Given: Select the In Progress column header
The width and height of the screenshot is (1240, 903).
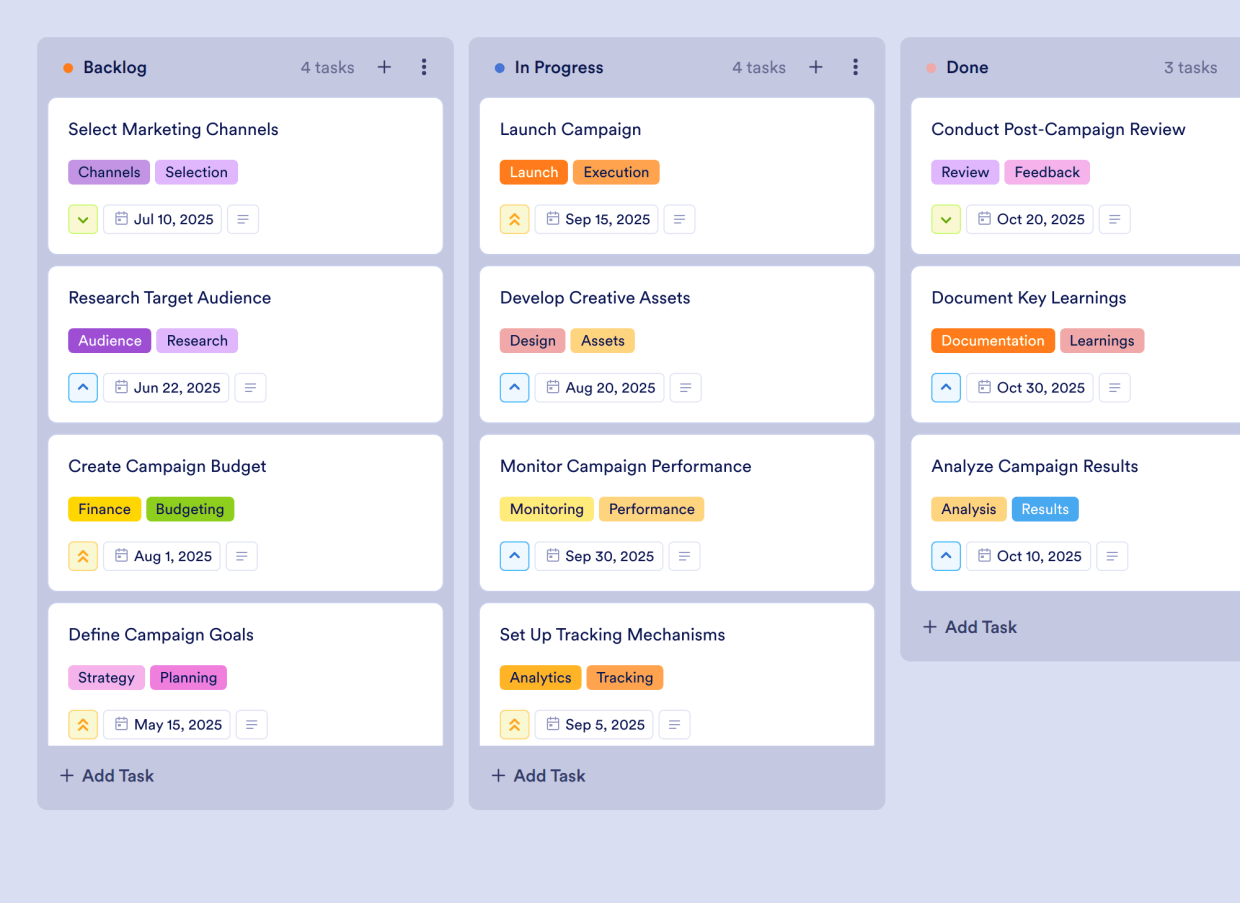Looking at the screenshot, I should [560, 67].
